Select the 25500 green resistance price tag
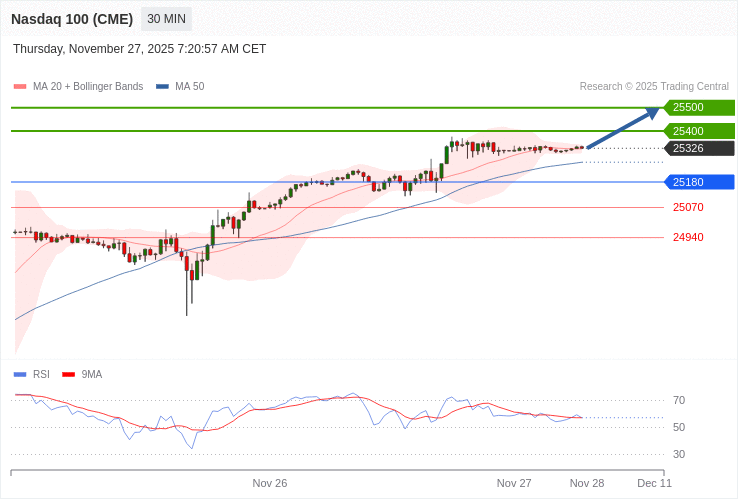The height and width of the screenshot is (500, 738). (x=699, y=107)
